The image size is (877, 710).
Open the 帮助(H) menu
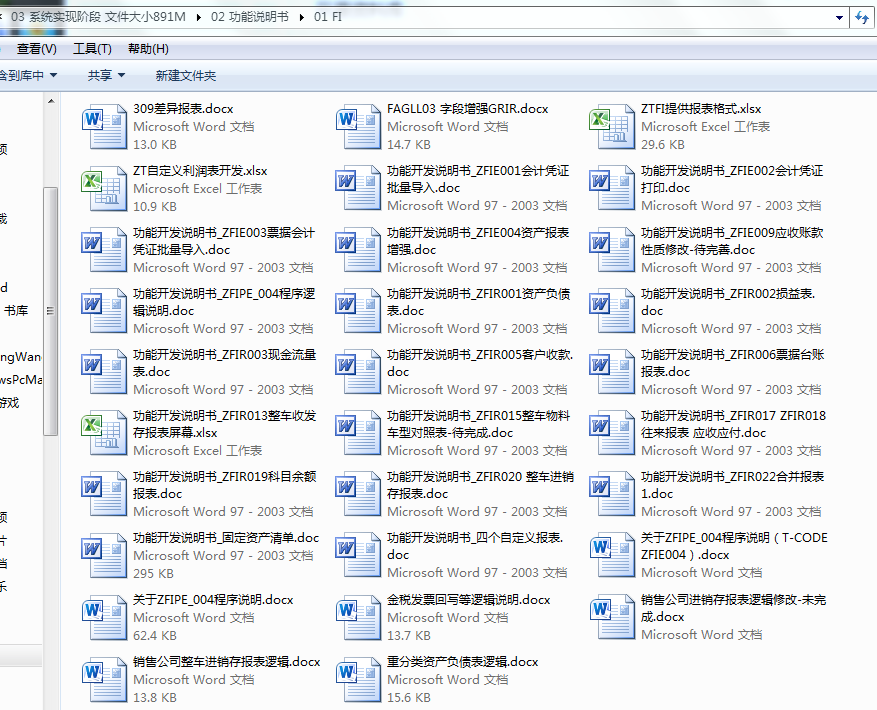[148, 49]
